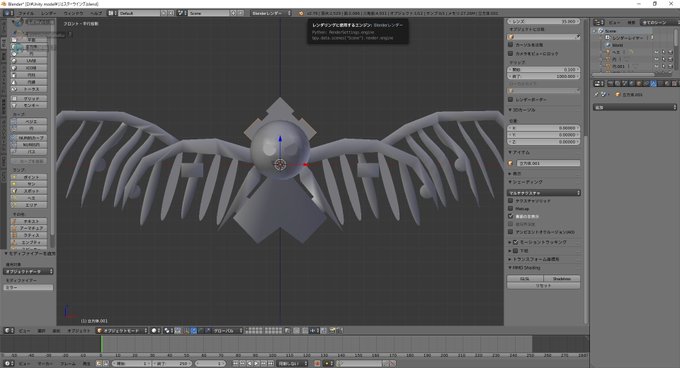Click the Timeline editor type icon
This screenshot has height=368, width=680.
point(8,363)
